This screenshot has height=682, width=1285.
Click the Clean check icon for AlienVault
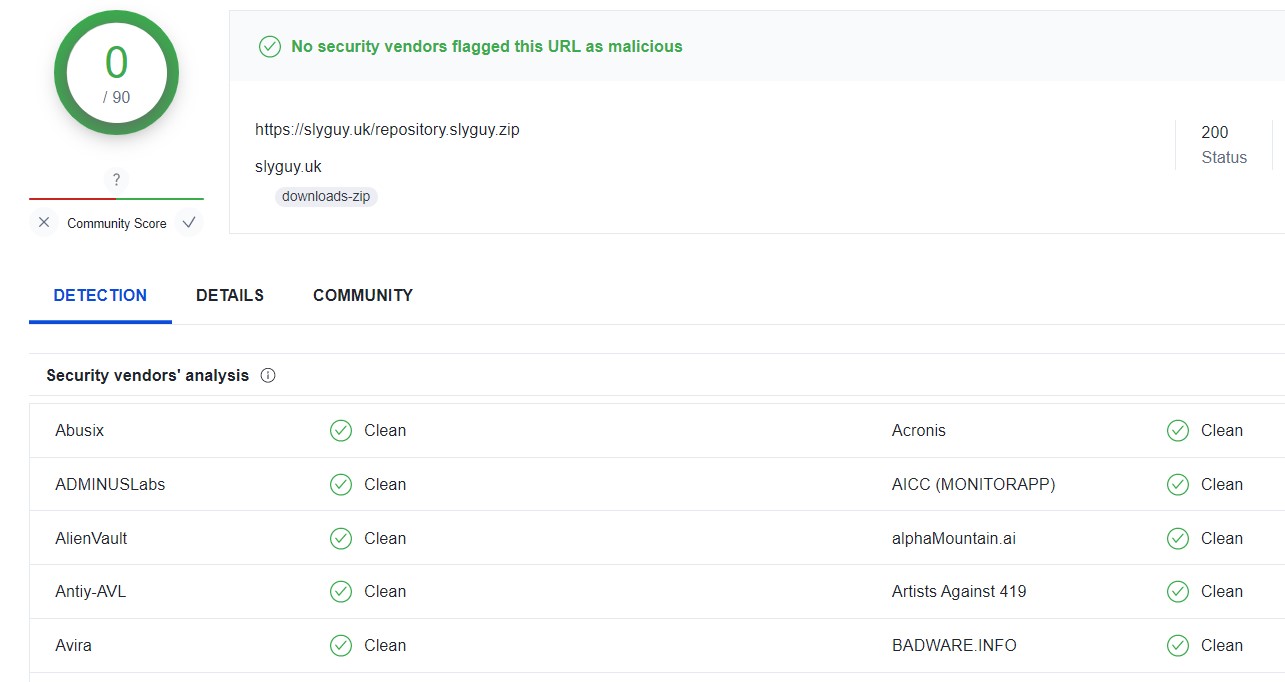[341, 539]
